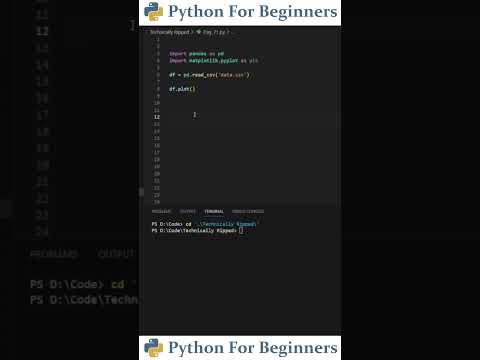Switch to the OUTPUT panel tab

click(187, 211)
